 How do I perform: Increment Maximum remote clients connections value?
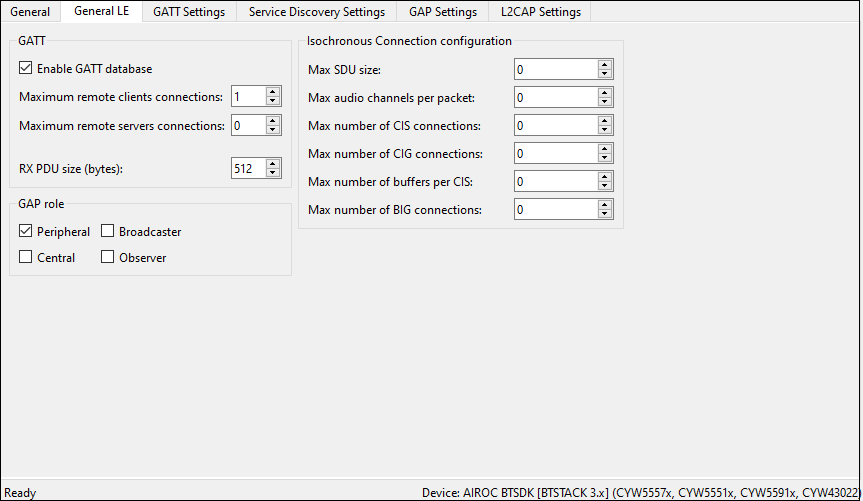tap(273, 92)
